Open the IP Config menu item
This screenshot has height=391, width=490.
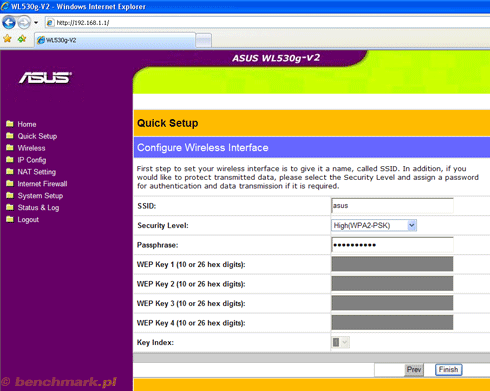tap(32, 160)
